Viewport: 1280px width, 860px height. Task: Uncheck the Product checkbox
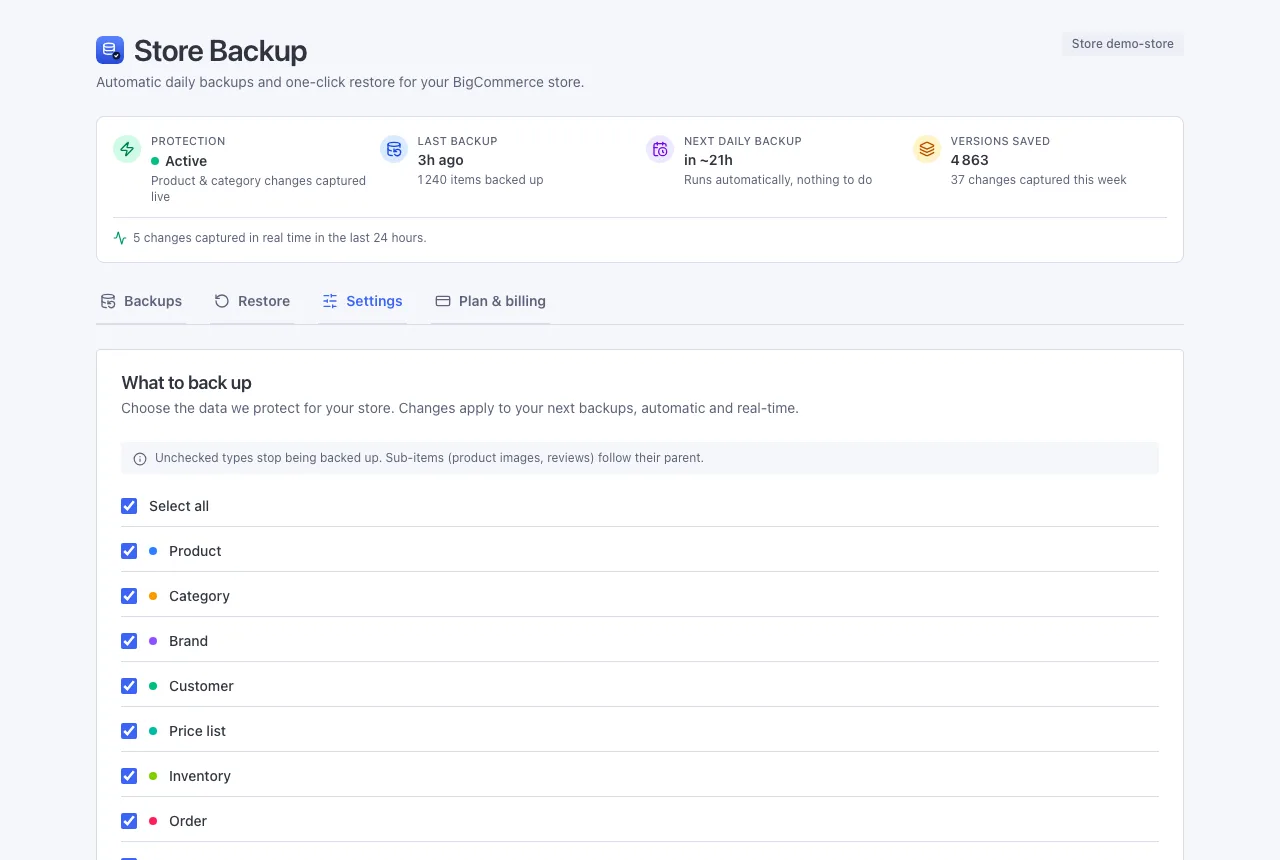click(x=129, y=551)
